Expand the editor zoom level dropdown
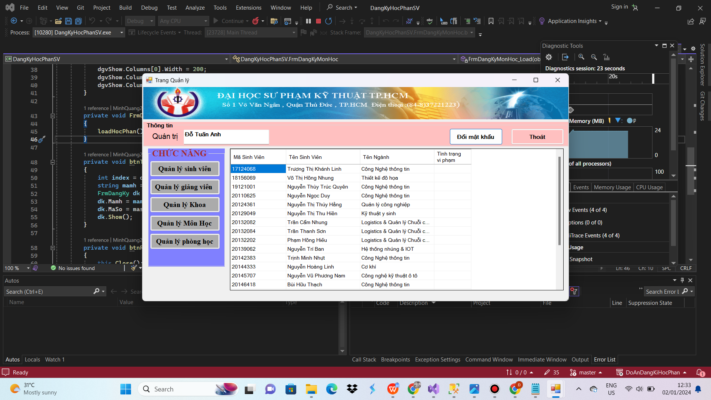Image resolution: width=711 pixels, height=400 pixels. coord(28,268)
